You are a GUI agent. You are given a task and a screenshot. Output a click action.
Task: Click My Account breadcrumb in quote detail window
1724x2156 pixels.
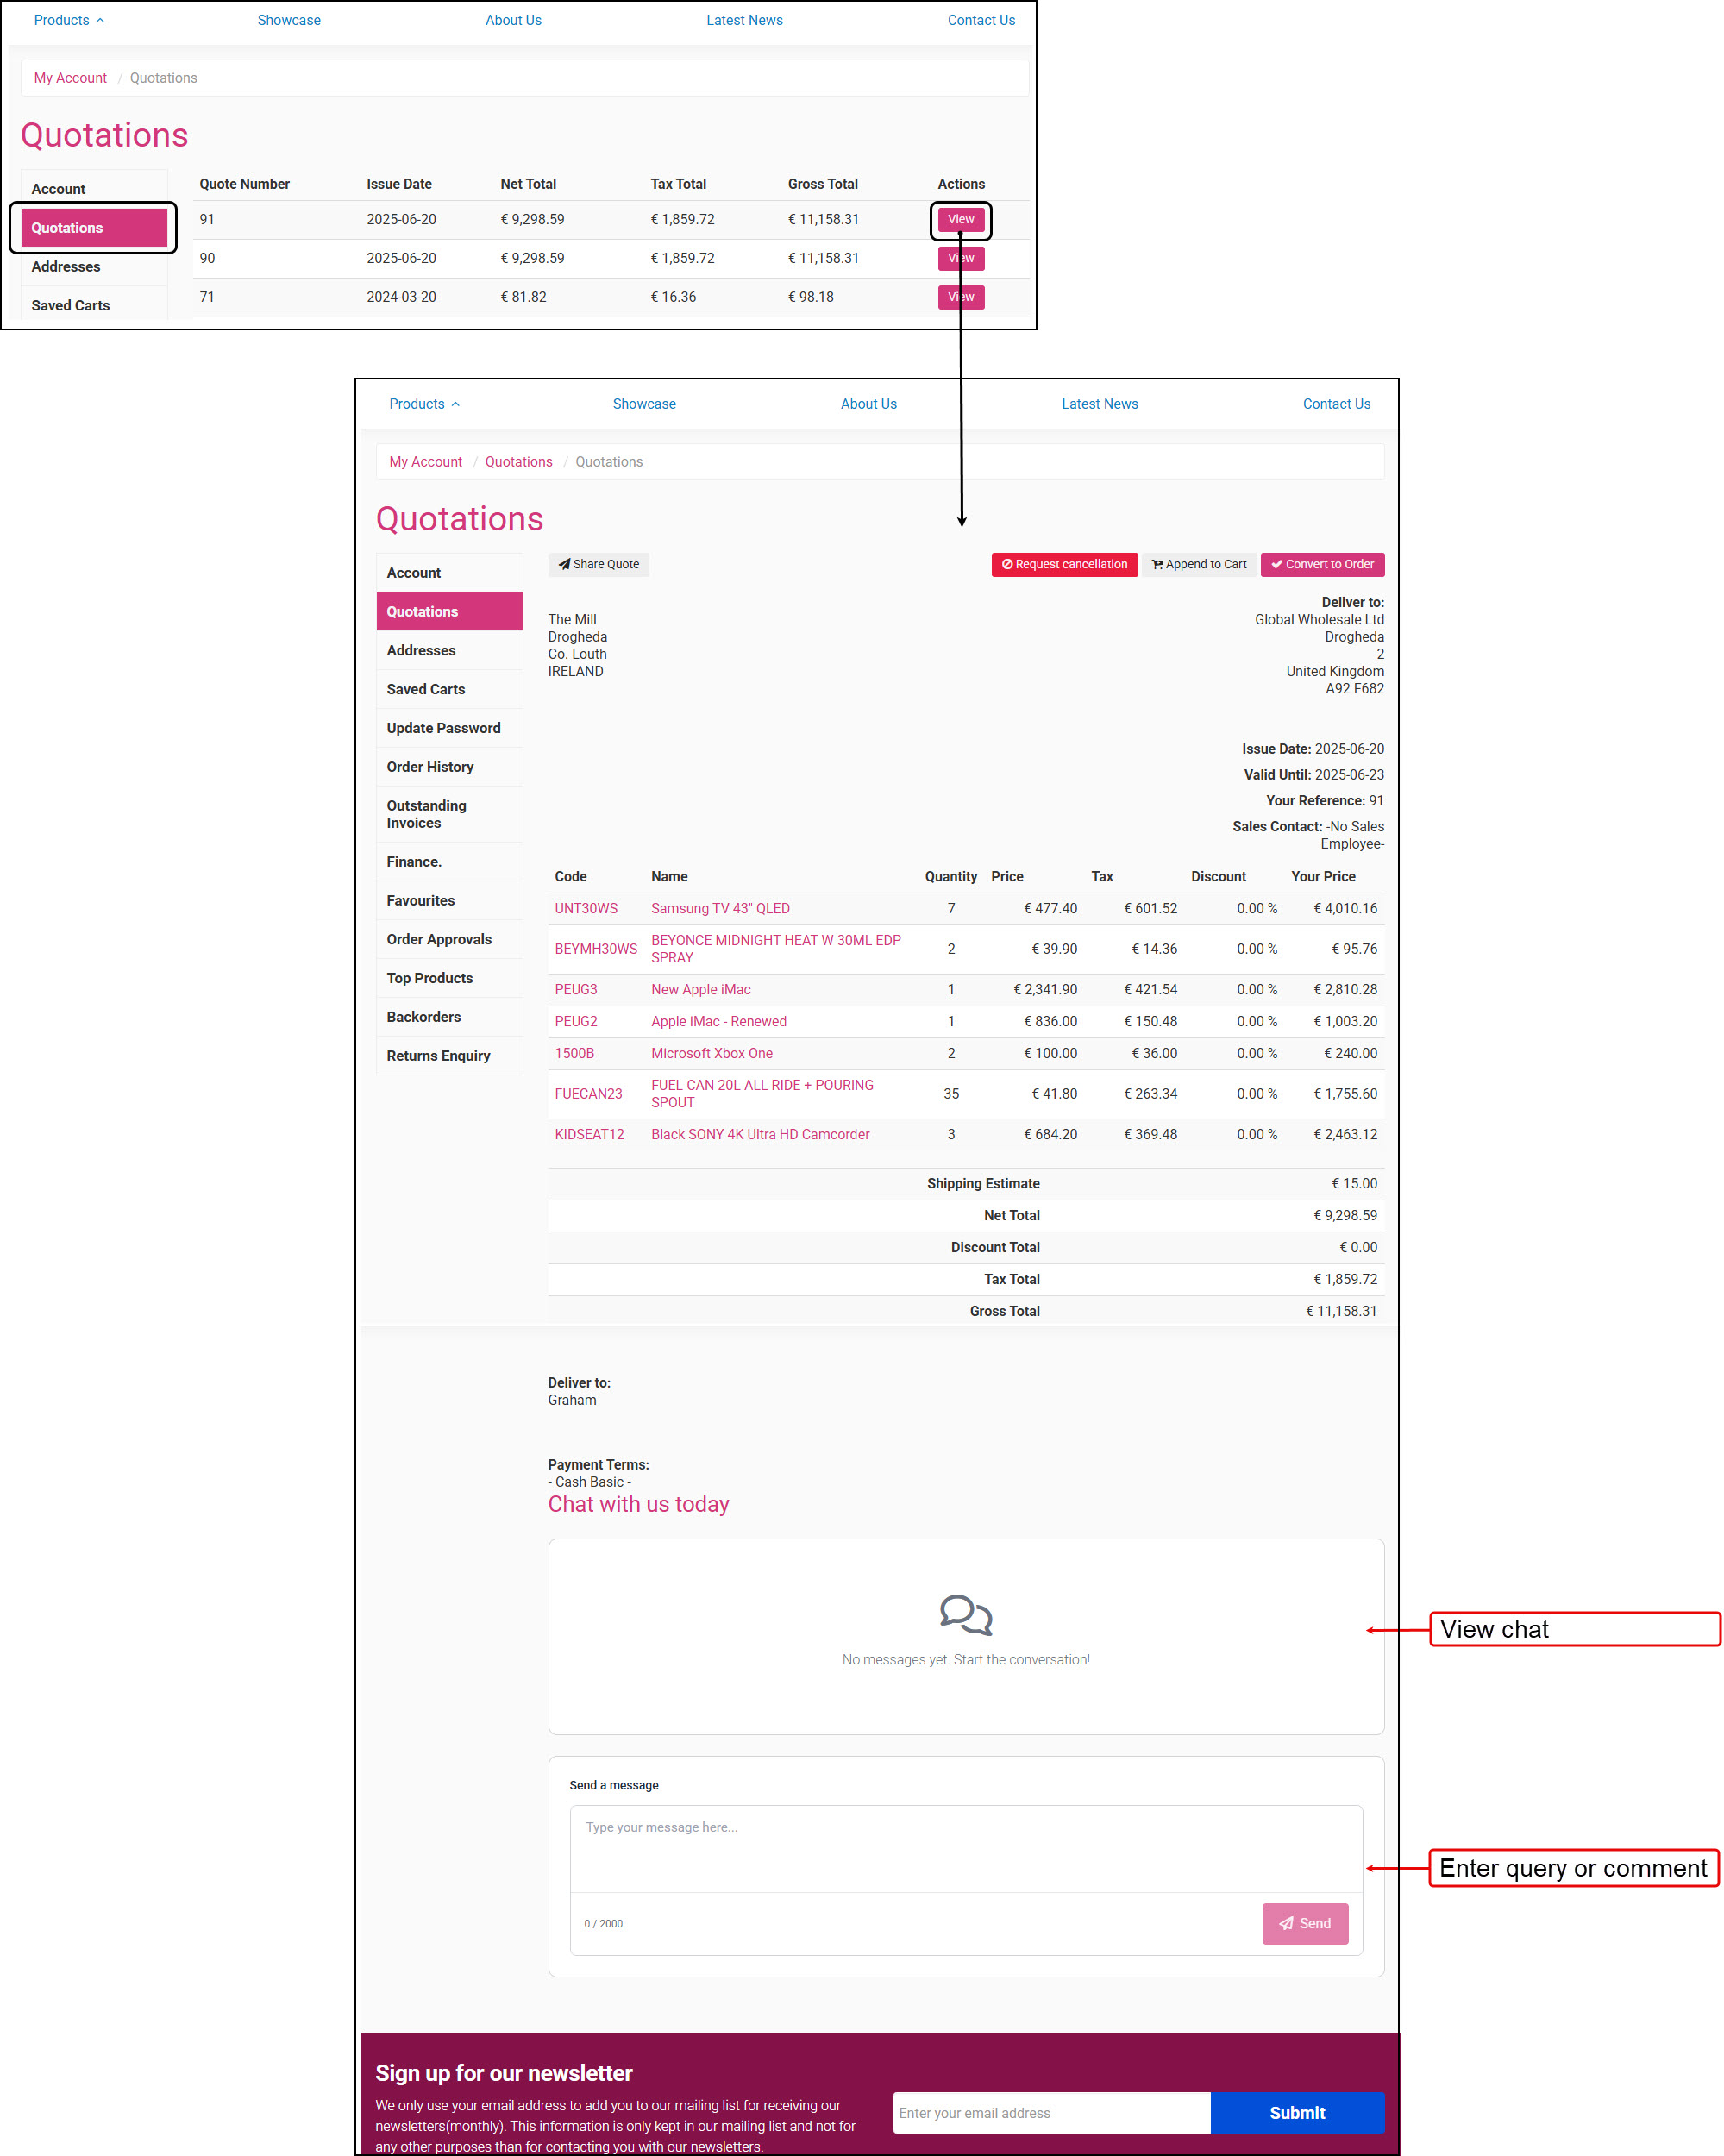click(x=425, y=462)
